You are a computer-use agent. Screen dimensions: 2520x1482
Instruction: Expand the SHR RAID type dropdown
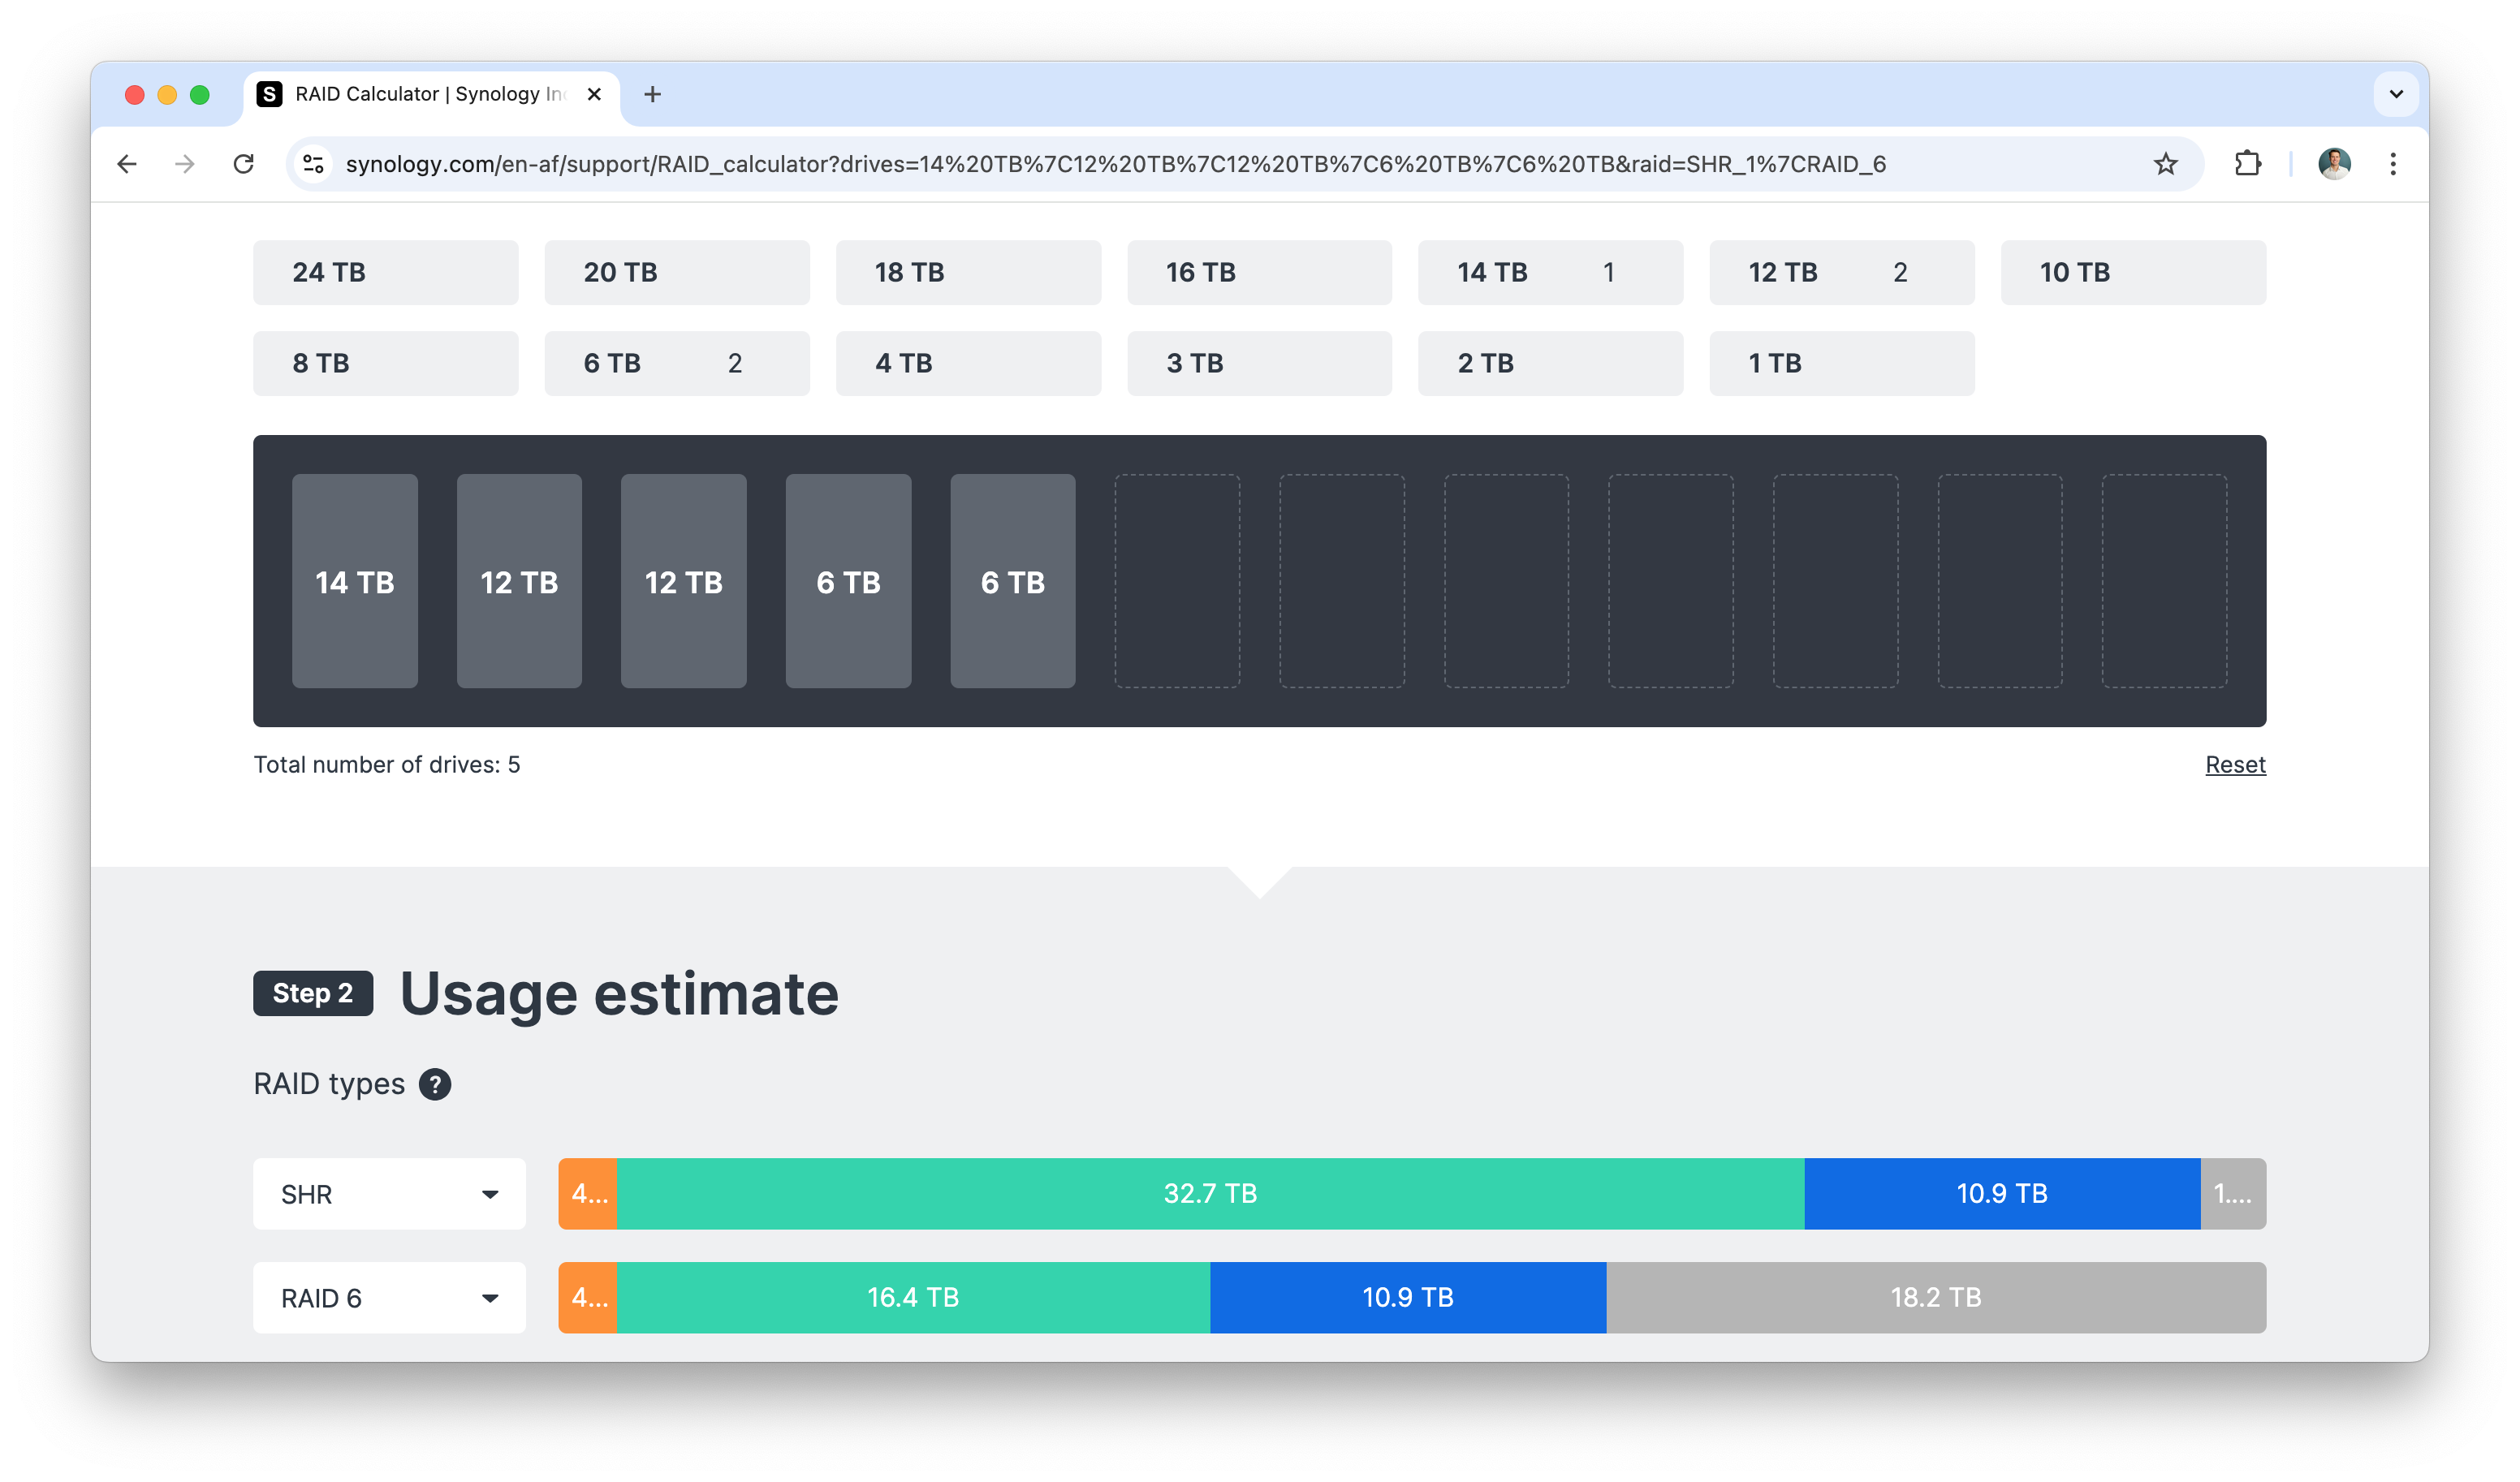pyautogui.click(x=389, y=1194)
